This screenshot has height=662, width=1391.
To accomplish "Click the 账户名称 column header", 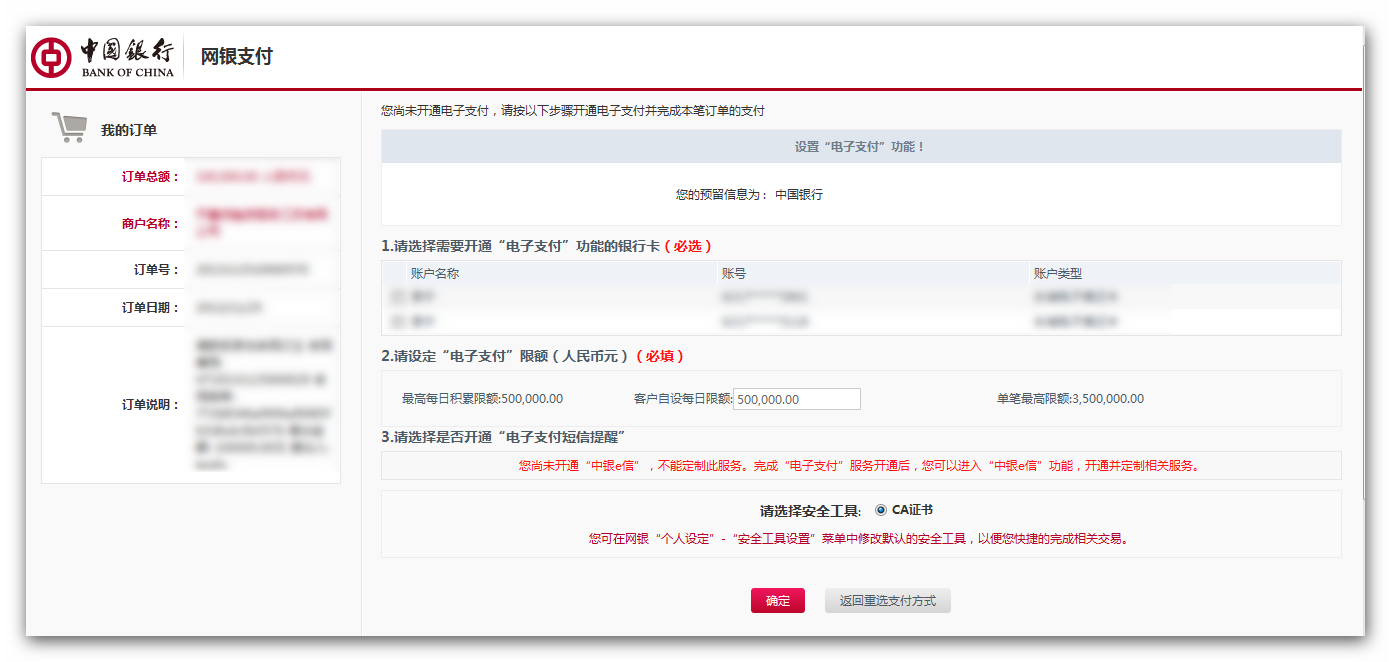I will tap(434, 273).
